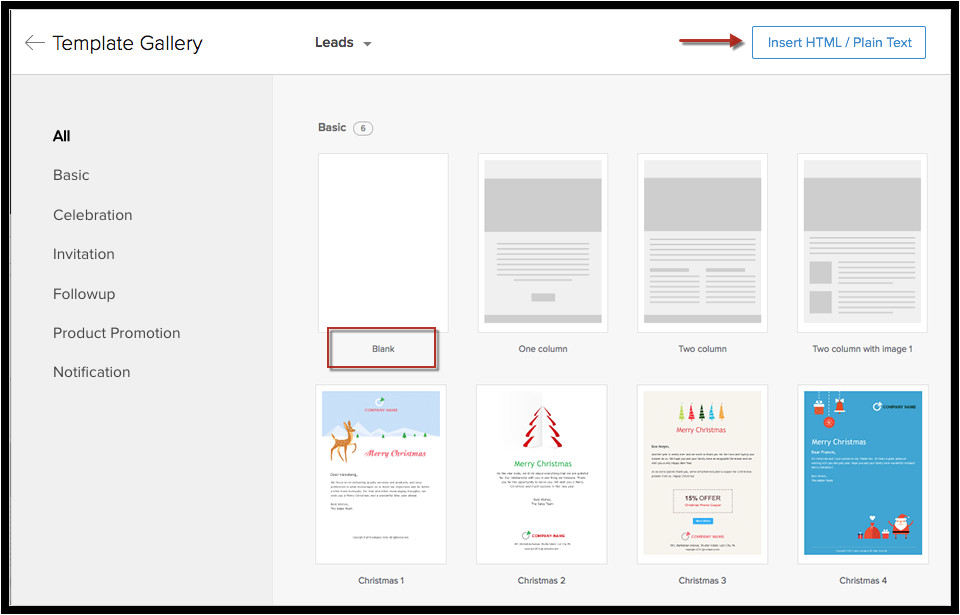Select Notification category in sidebar
Screen dimensions: 960x615
[x=91, y=372]
